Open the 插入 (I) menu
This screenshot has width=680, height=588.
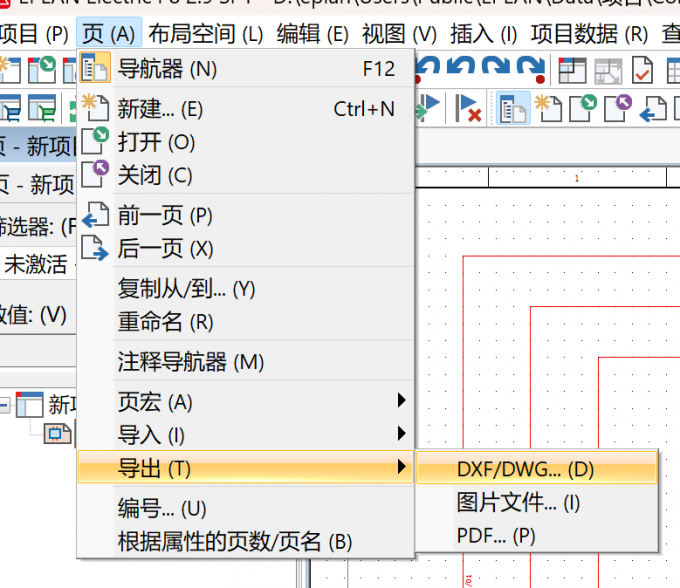click(x=484, y=33)
